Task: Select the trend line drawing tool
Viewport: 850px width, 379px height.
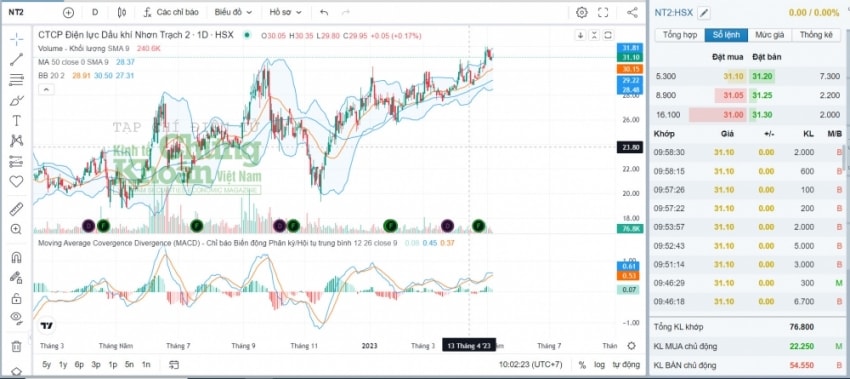Action: coord(16,60)
